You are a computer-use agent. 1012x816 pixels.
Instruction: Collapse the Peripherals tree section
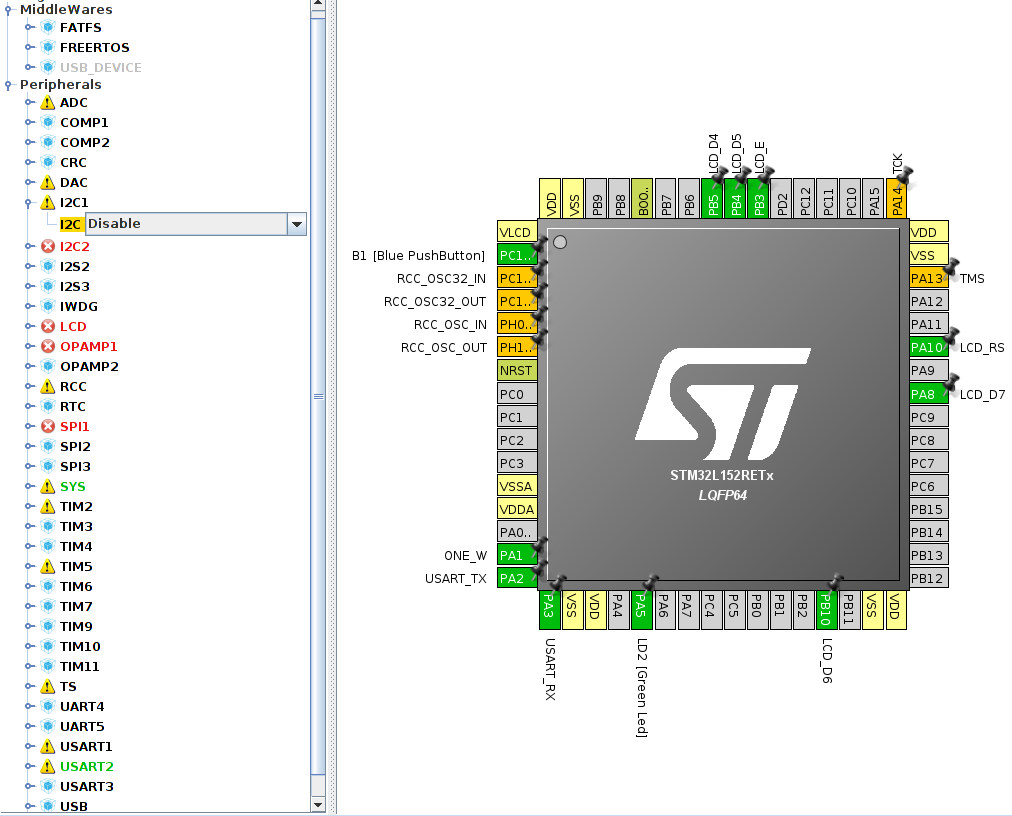click(9, 85)
